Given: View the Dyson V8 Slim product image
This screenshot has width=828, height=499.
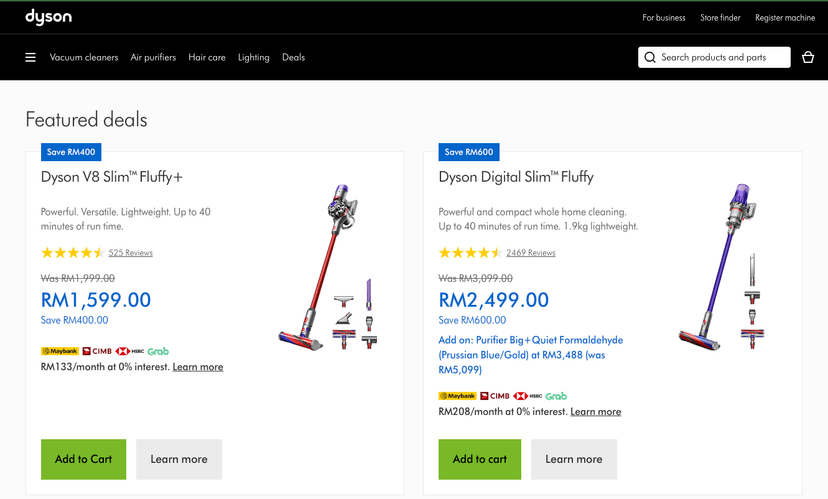Looking at the screenshot, I should 328,268.
